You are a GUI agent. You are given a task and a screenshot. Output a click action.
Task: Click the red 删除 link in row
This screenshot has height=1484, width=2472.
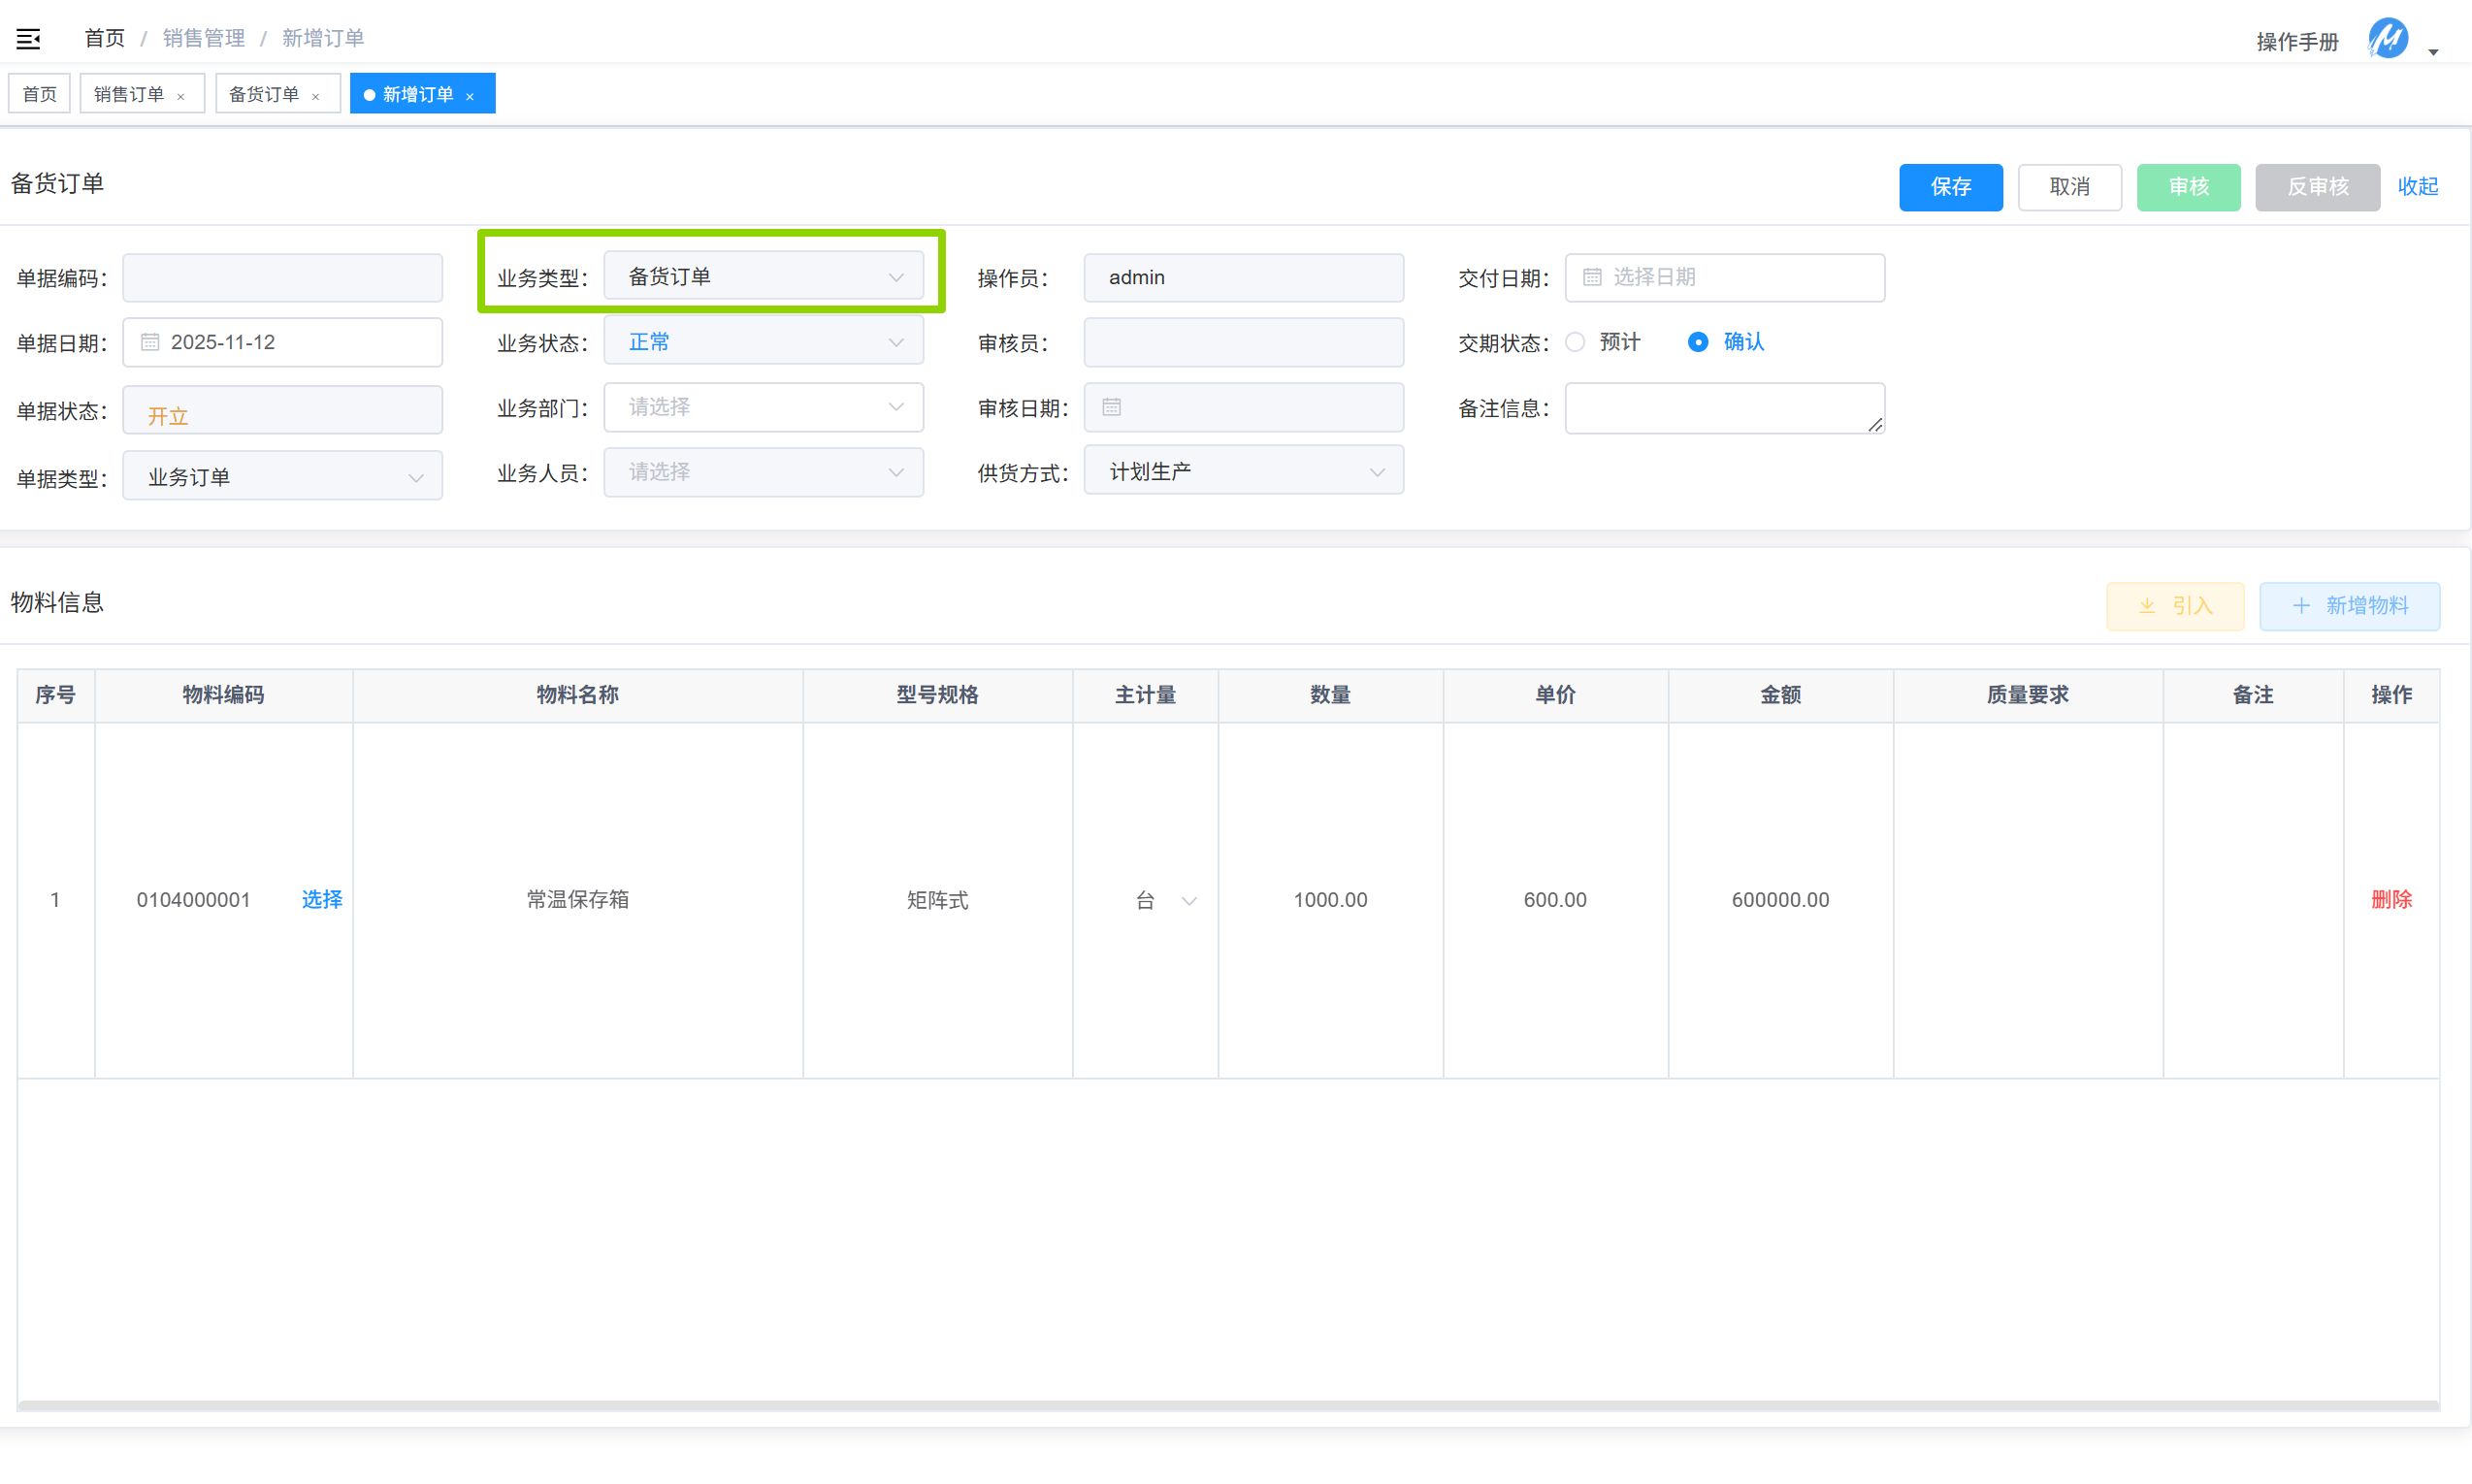tap(2391, 899)
